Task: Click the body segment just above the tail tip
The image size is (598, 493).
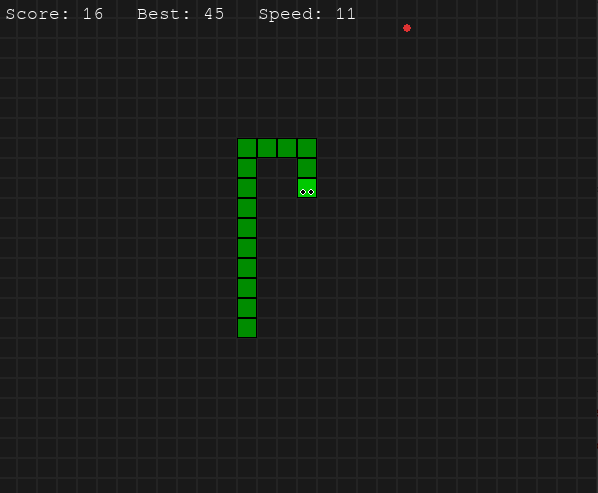Action: [247, 308]
